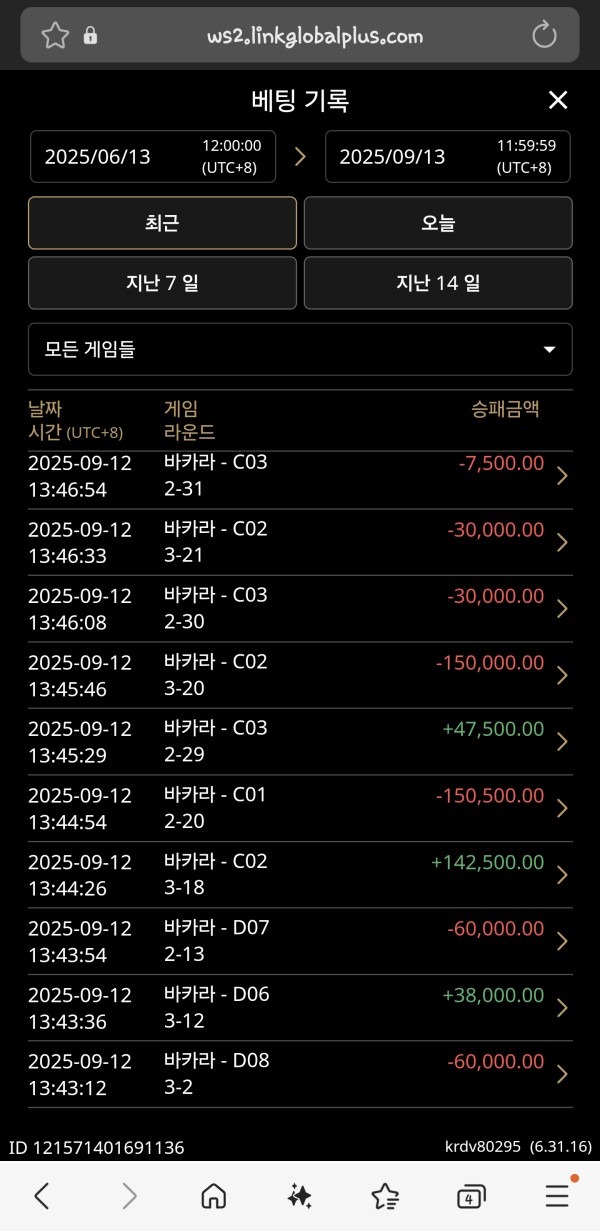
Task: Open the browser menu with the orange dot
Action: (556, 1196)
